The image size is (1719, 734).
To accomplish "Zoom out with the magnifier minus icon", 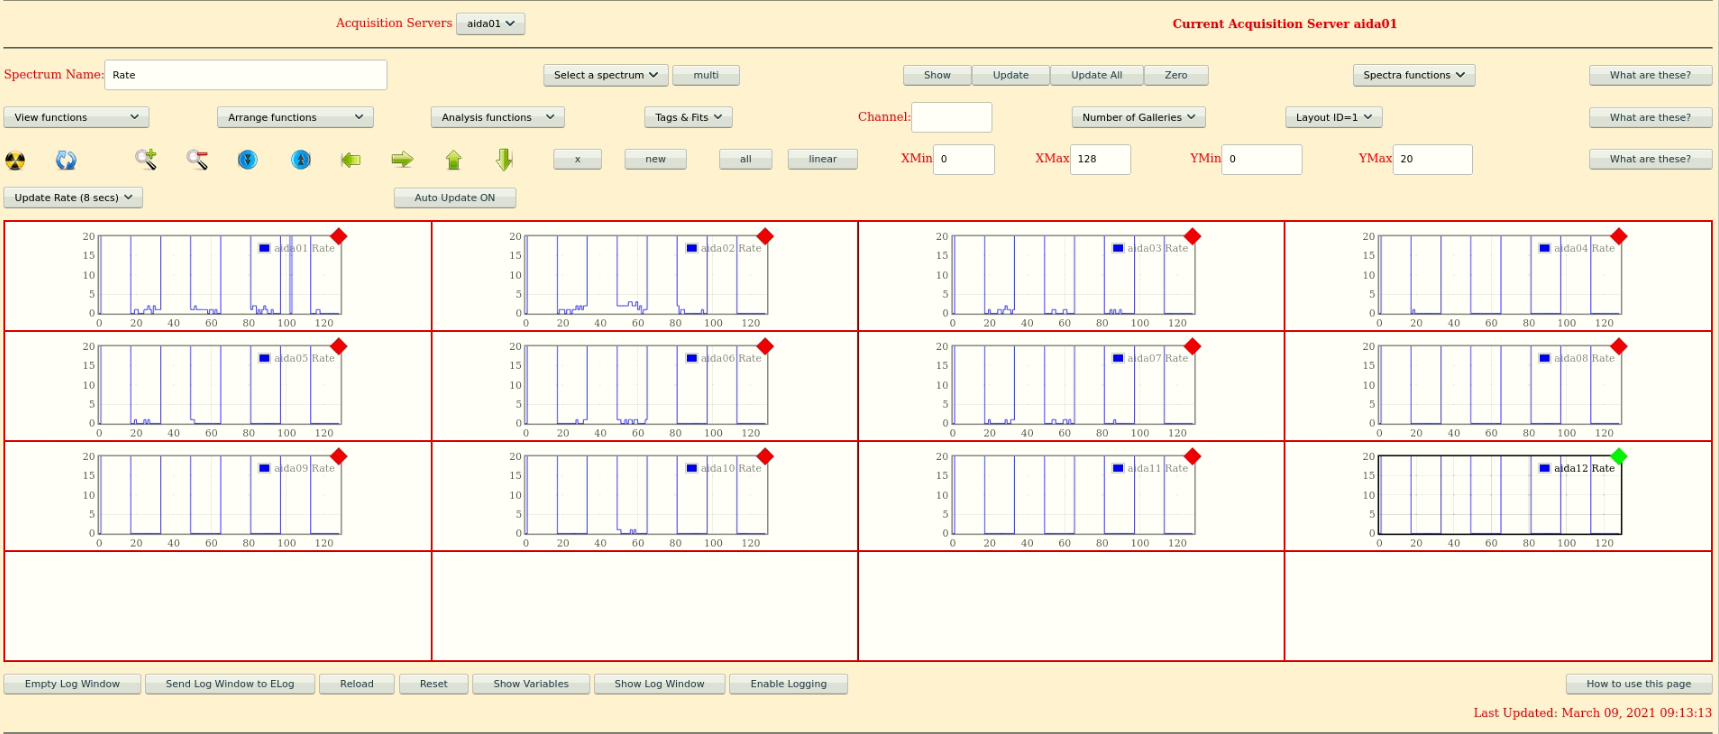I will (197, 159).
